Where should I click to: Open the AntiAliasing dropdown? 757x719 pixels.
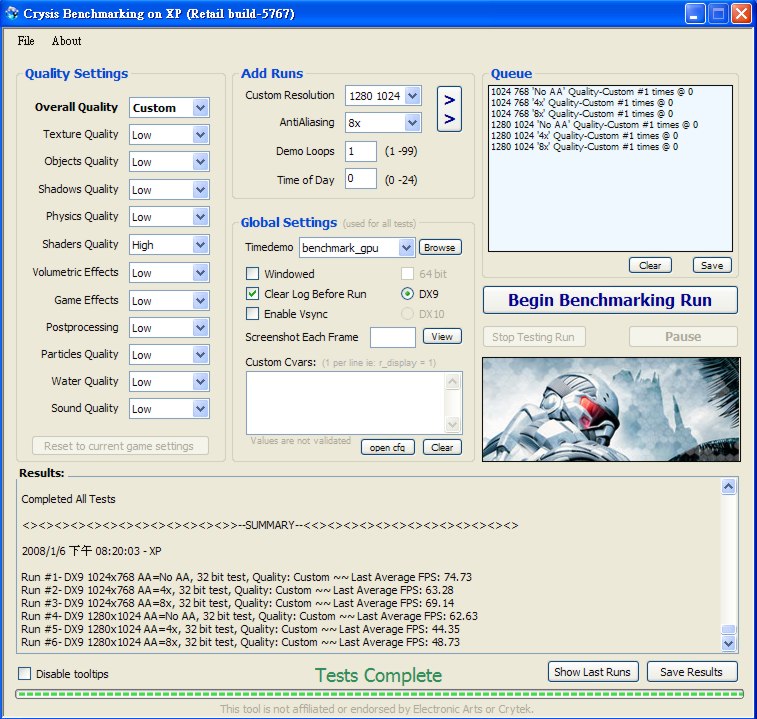tap(412, 123)
